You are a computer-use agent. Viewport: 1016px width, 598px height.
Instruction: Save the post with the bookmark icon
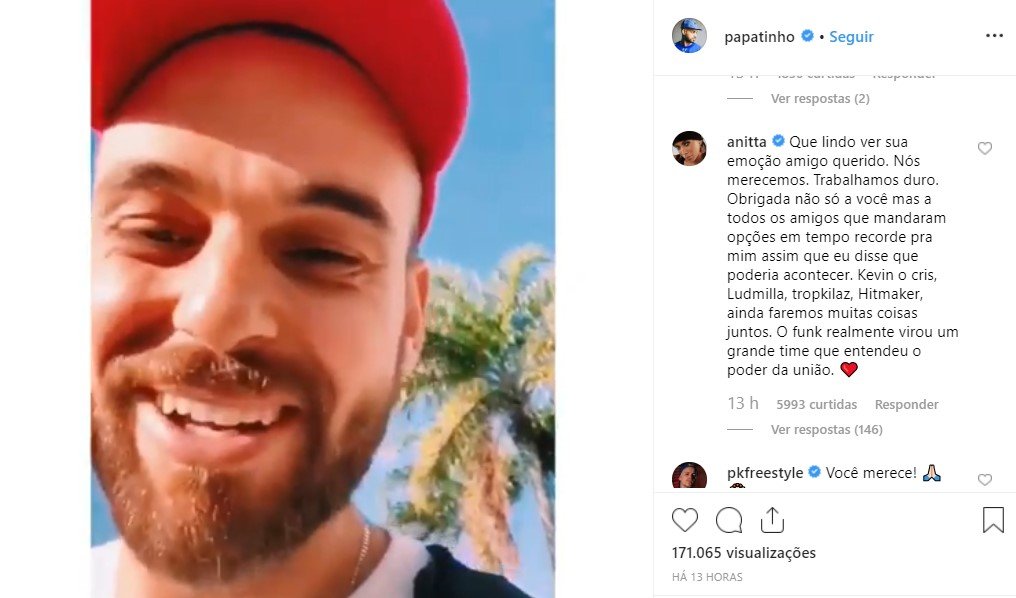[x=993, y=520]
